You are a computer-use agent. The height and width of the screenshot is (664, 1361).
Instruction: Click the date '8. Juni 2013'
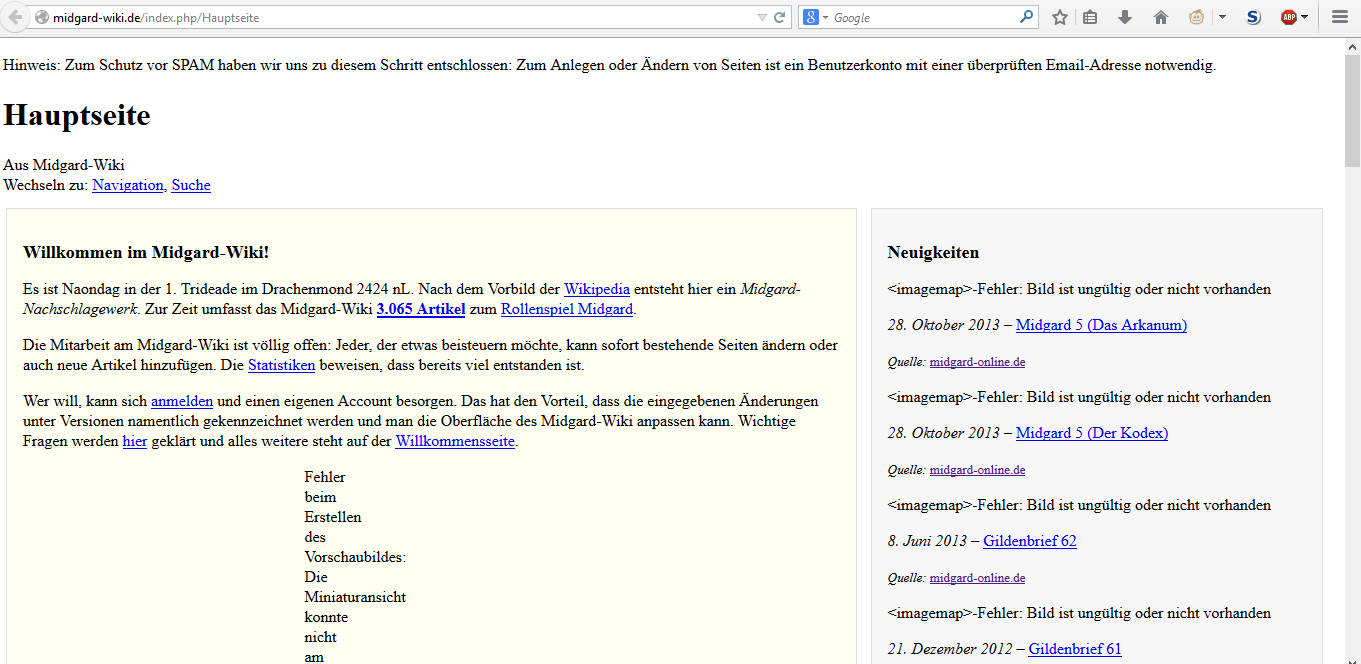click(927, 541)
